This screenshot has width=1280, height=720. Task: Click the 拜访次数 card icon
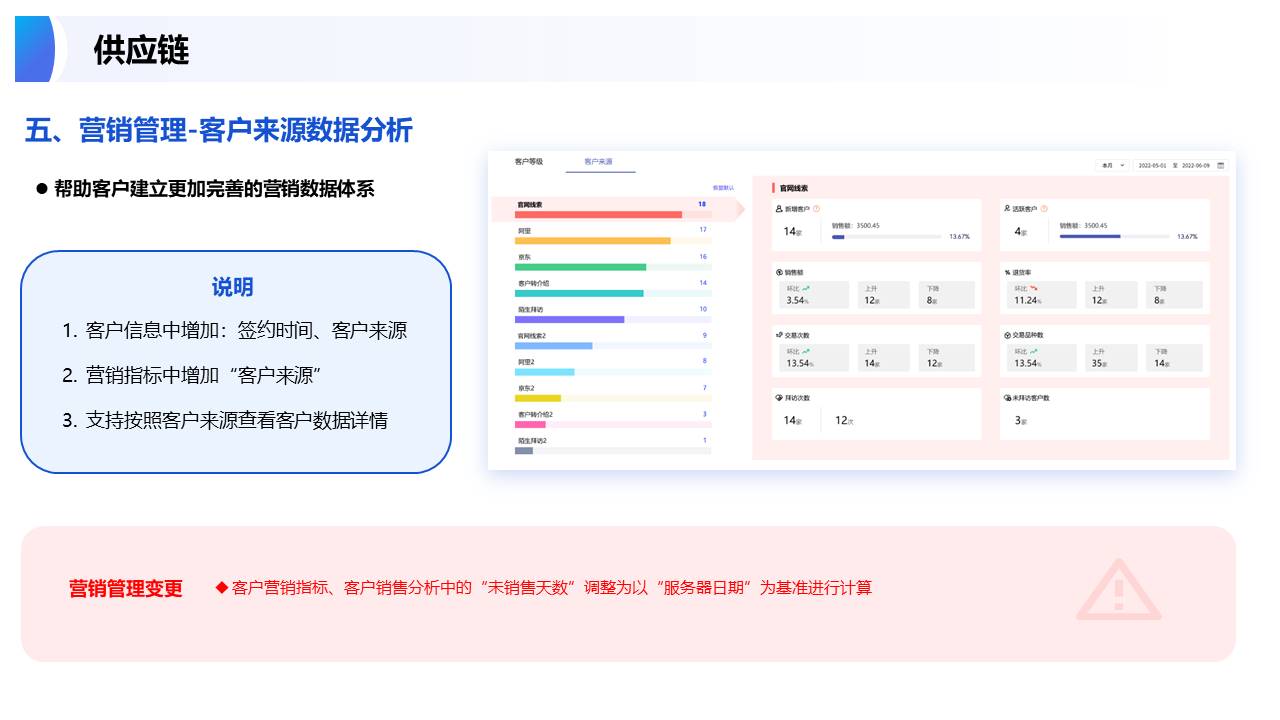(x=779, y=398)
